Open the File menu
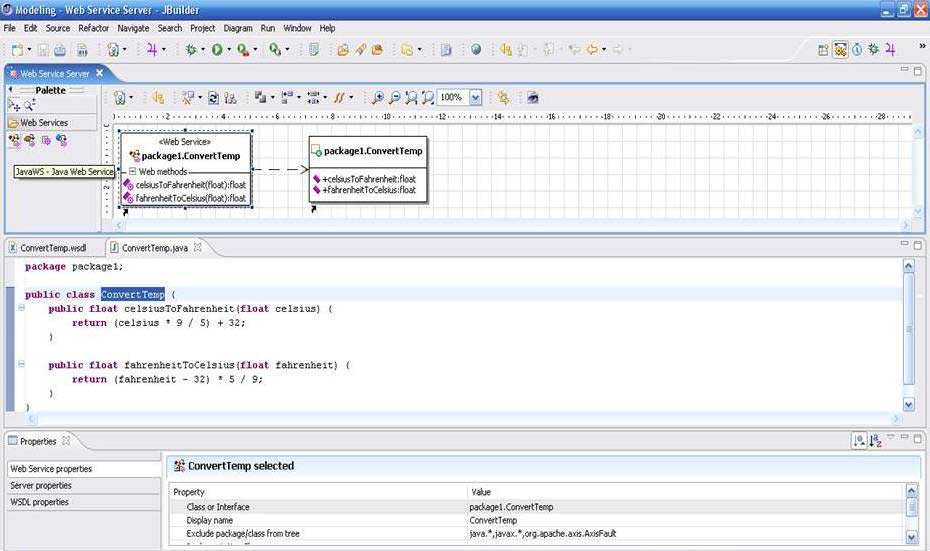 (x=9, y=28)
